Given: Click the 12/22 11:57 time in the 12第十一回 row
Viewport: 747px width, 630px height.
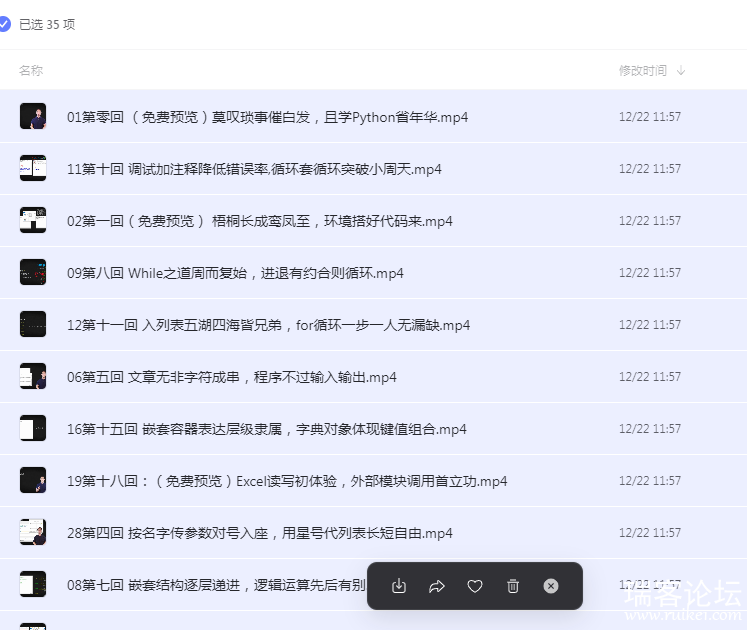Looking at the screenshot, I should point(650,325).
